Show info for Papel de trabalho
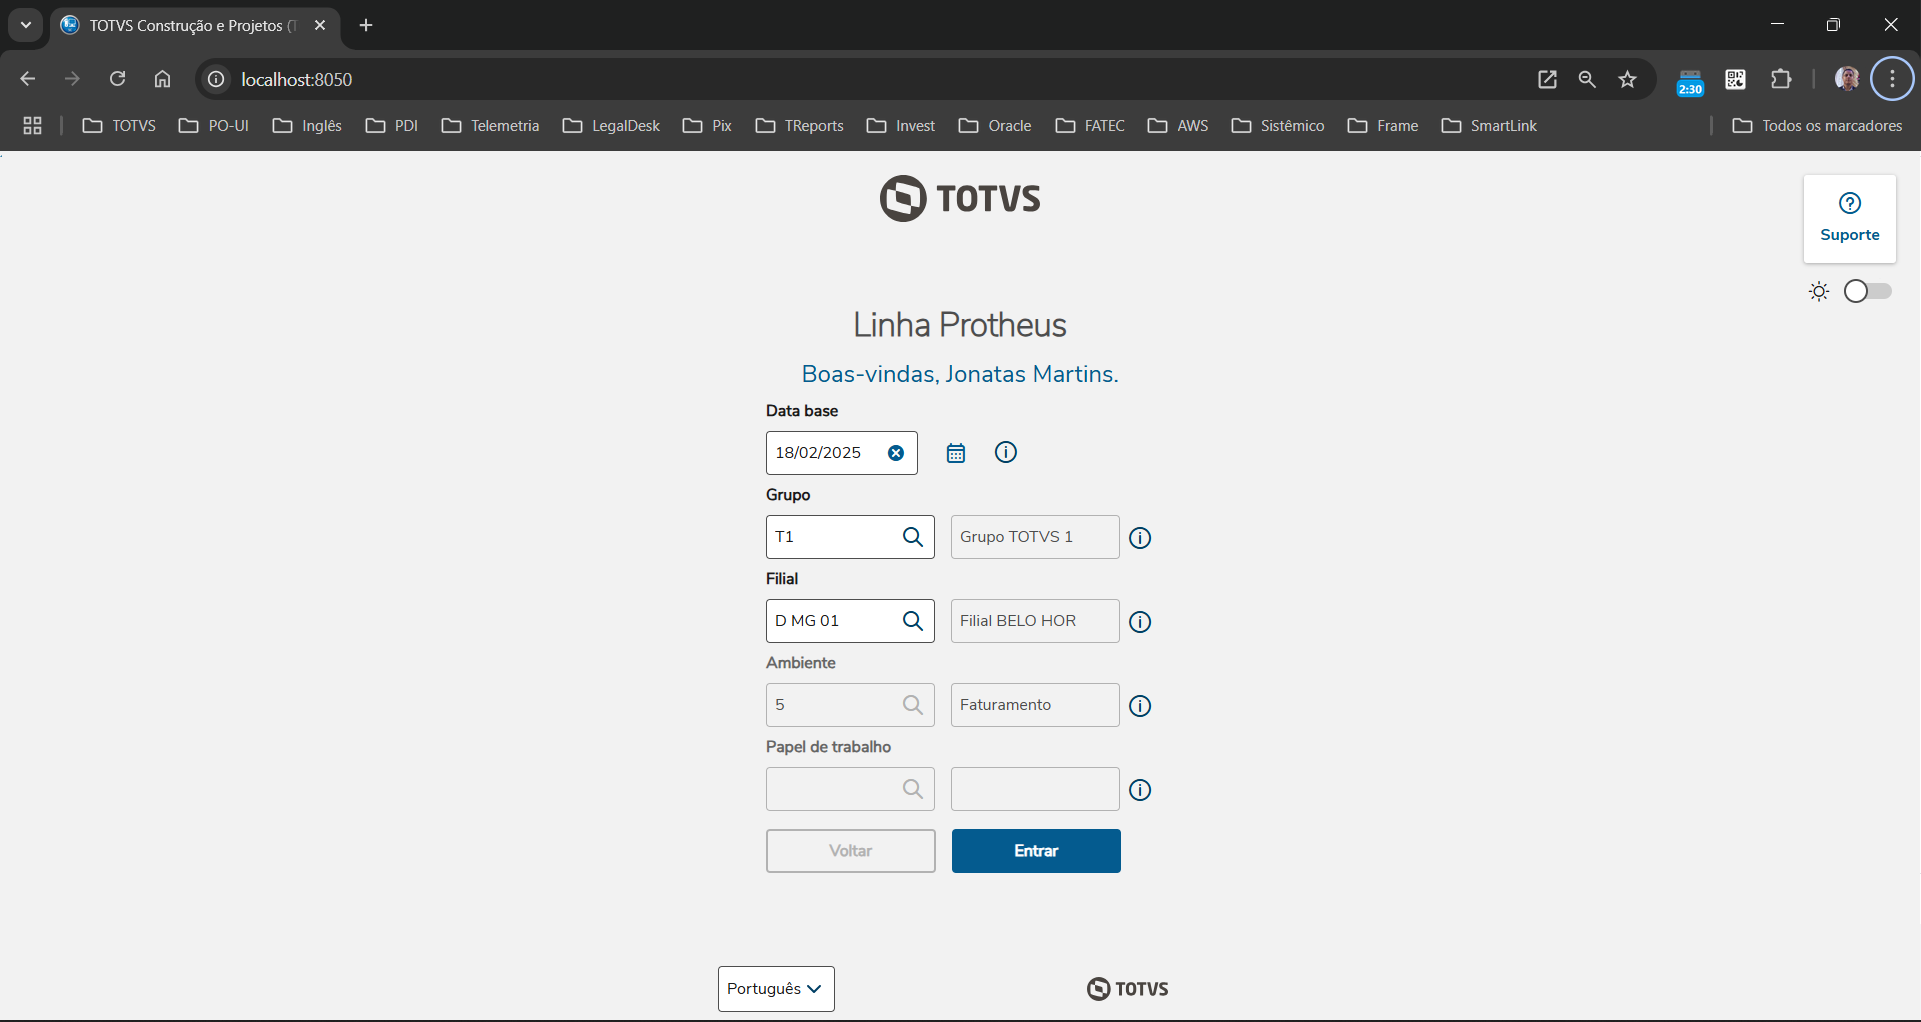The image size is (1921, 1022). tap(1140, 790)
